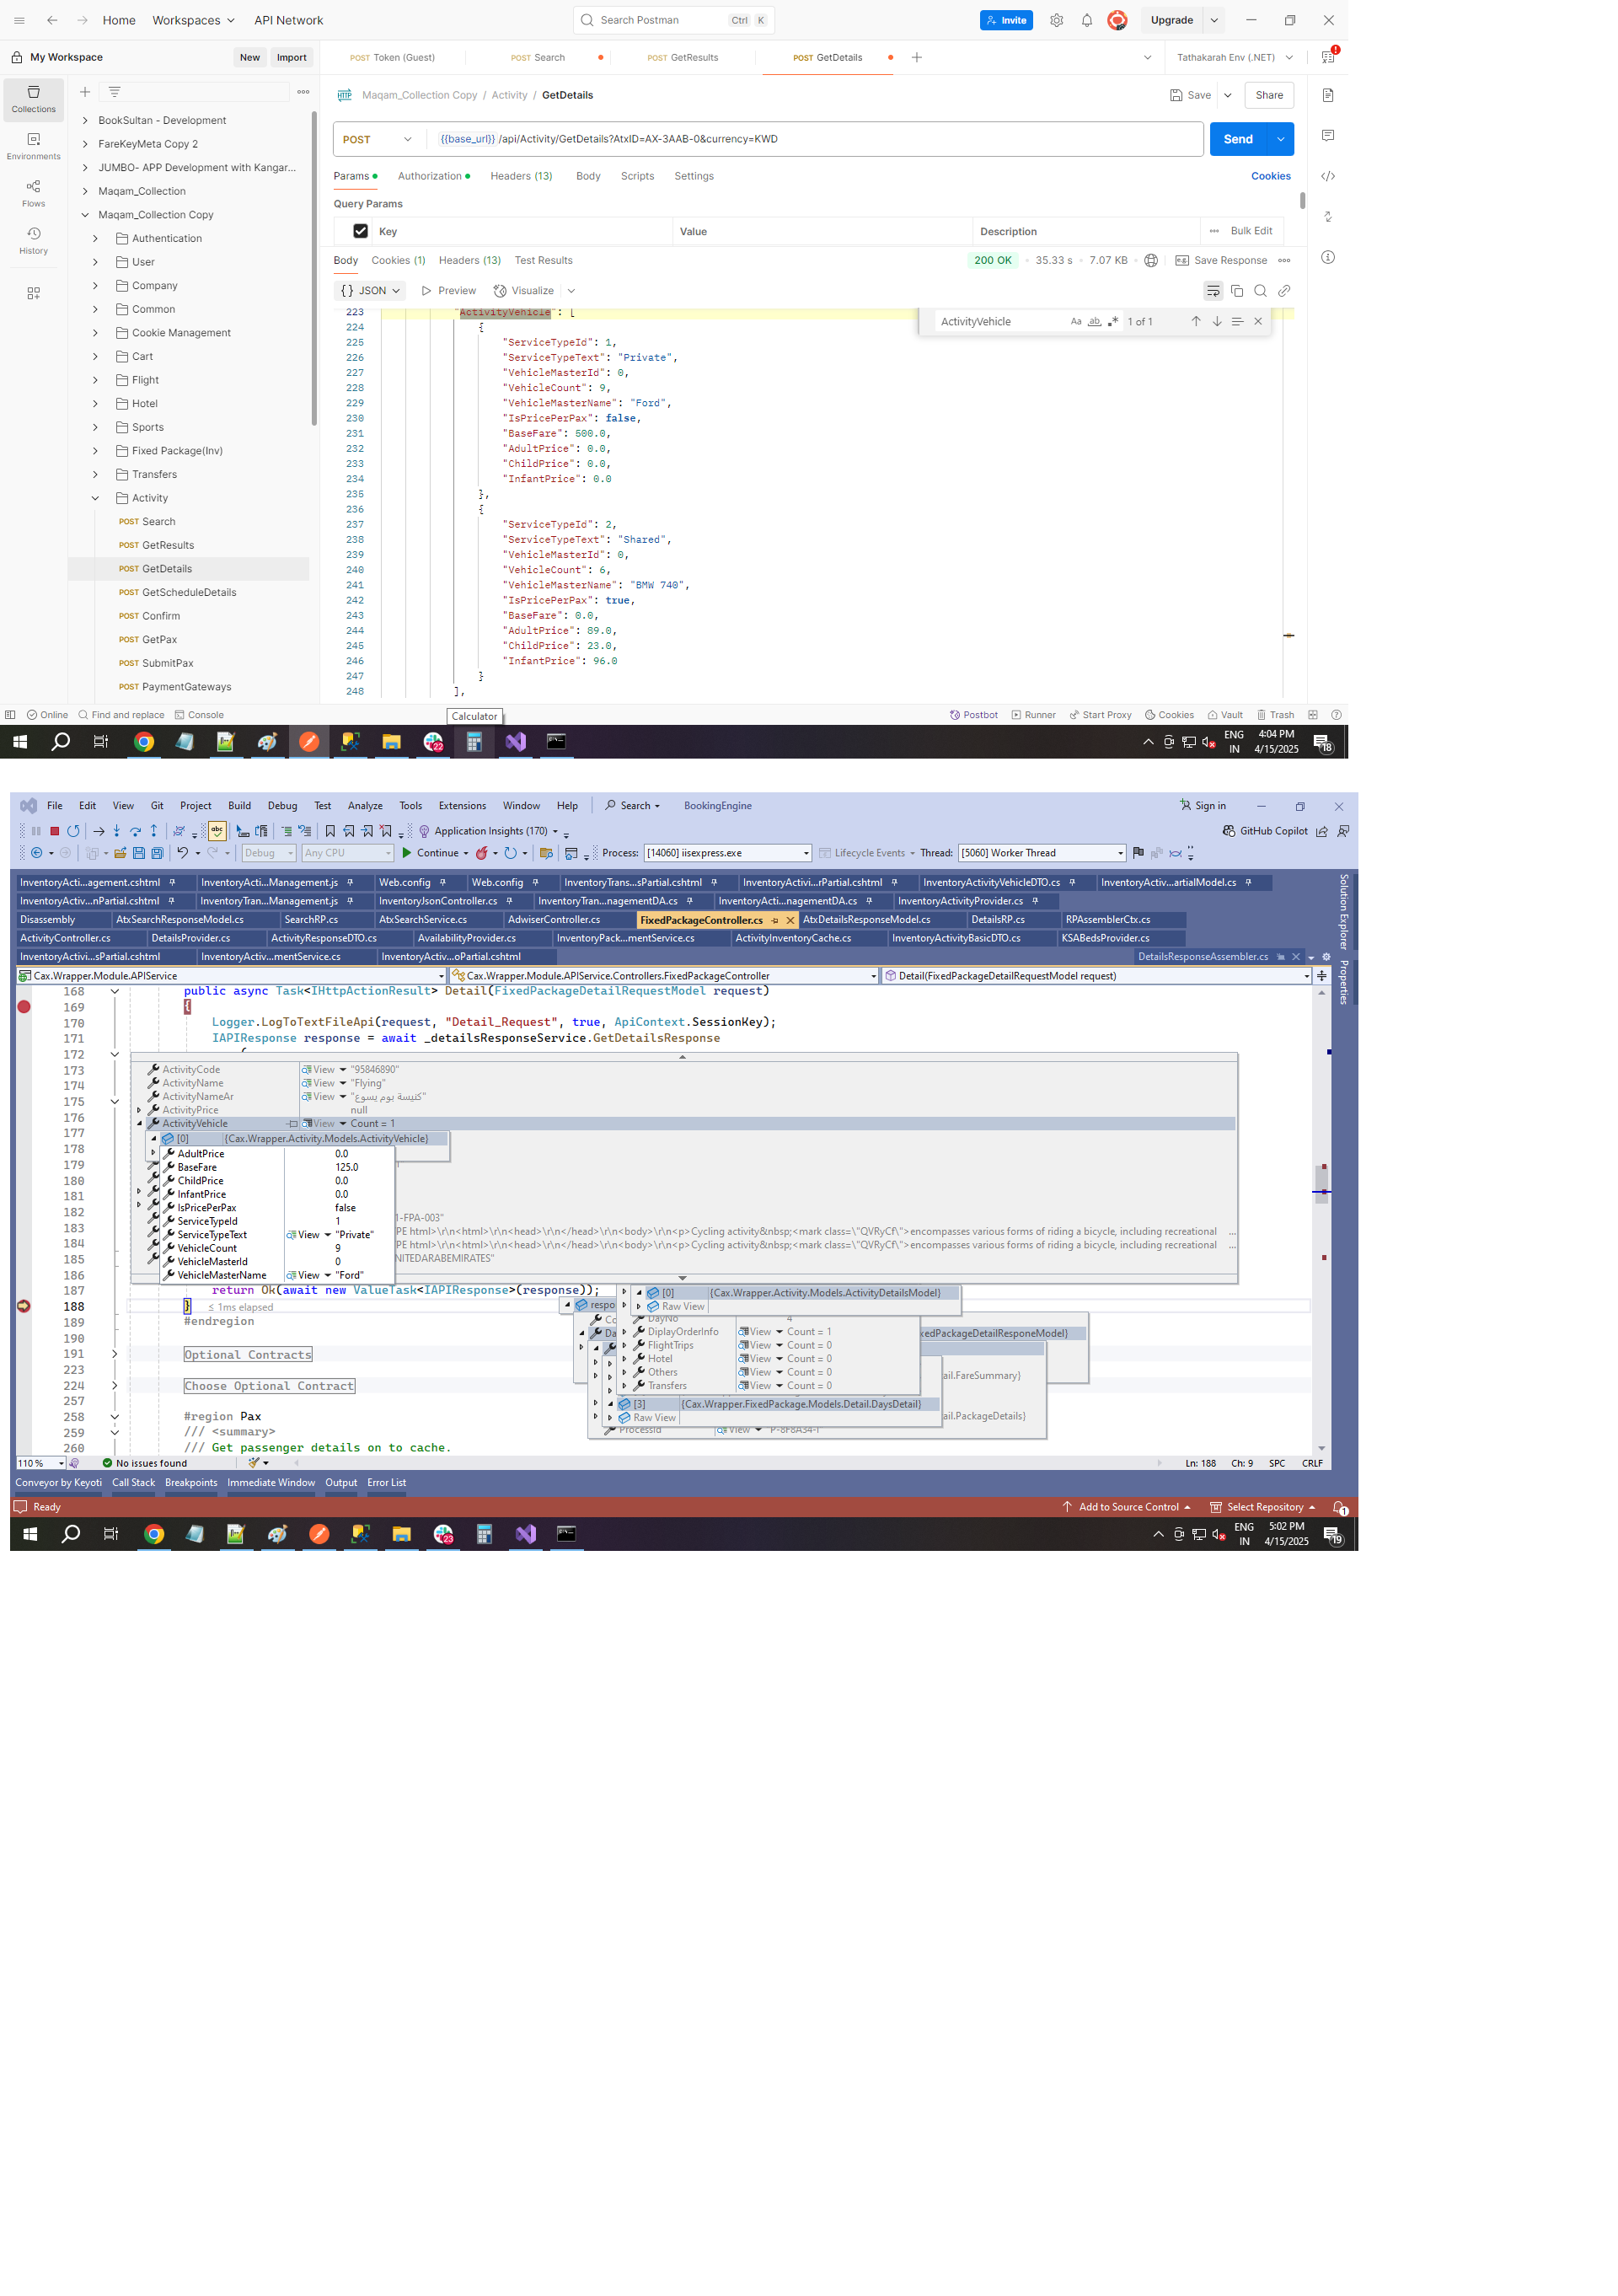Stop debugging with the red square

pos(55,831)
